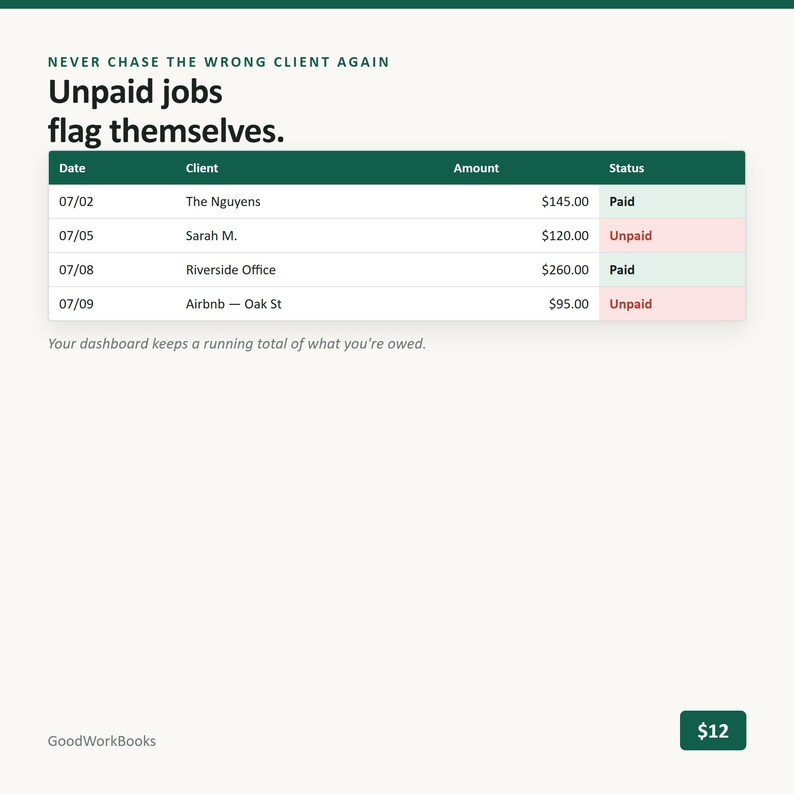Click the GoodWorkBooks brand name
The image size is (794, 794).
(x=102, y=741)
